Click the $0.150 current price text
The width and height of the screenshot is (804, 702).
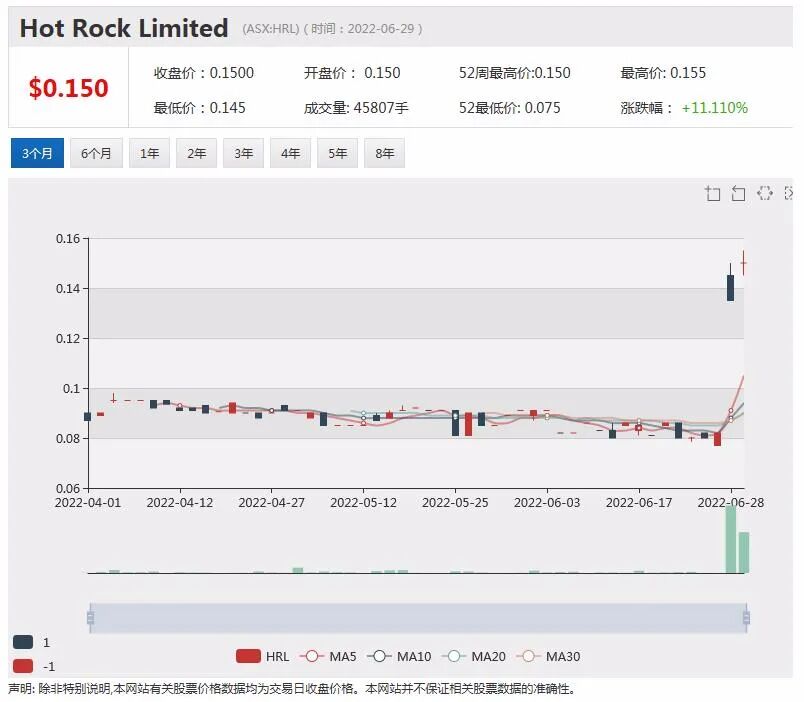click(69, 88)
